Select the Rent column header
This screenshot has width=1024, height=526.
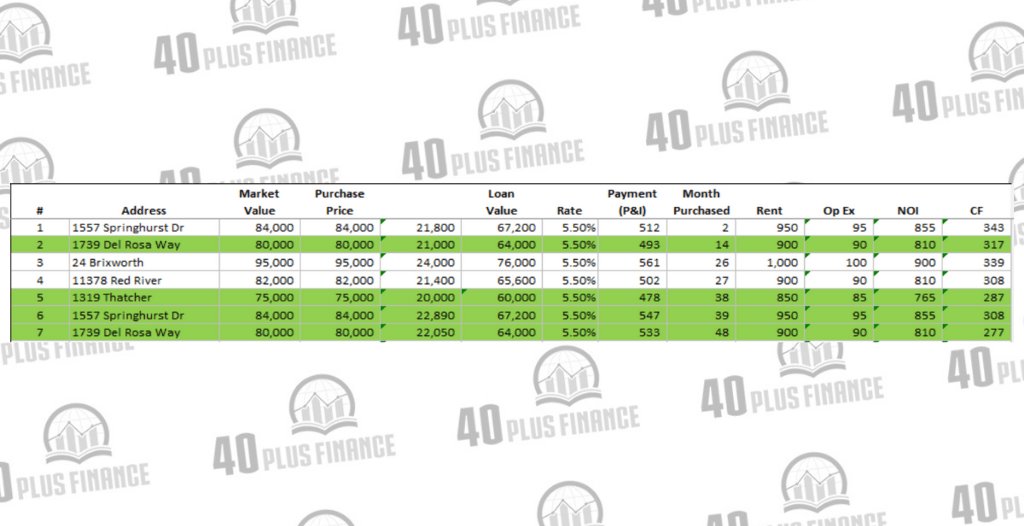tap(769, 210)
